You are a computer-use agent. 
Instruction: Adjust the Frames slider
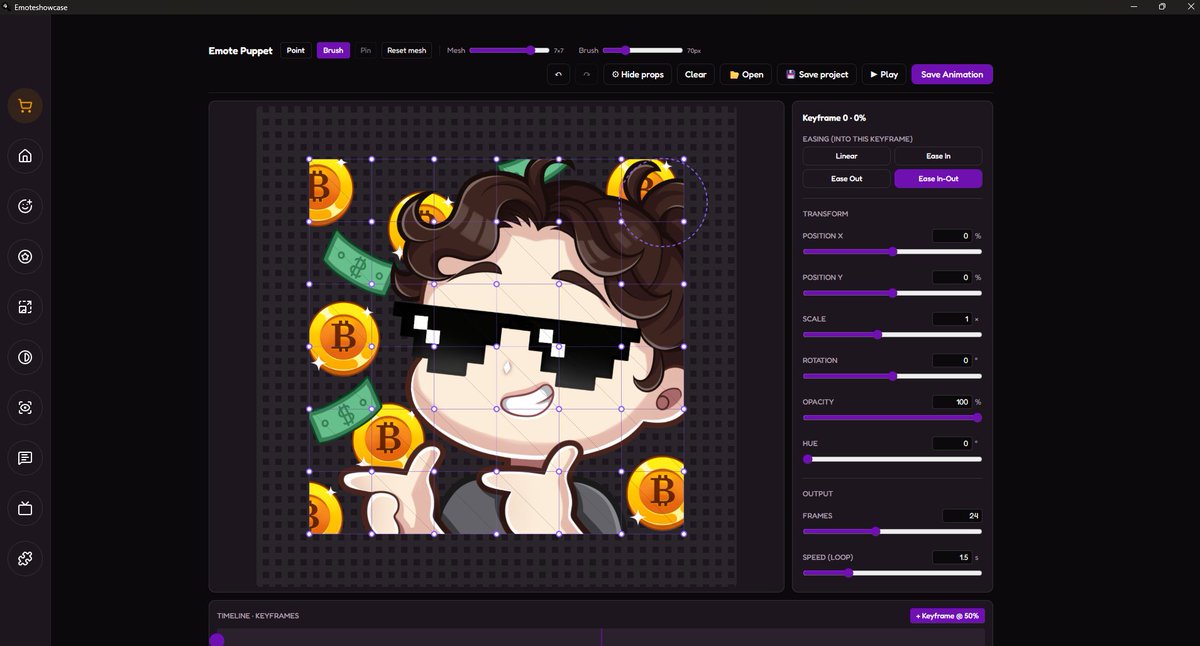892,532
